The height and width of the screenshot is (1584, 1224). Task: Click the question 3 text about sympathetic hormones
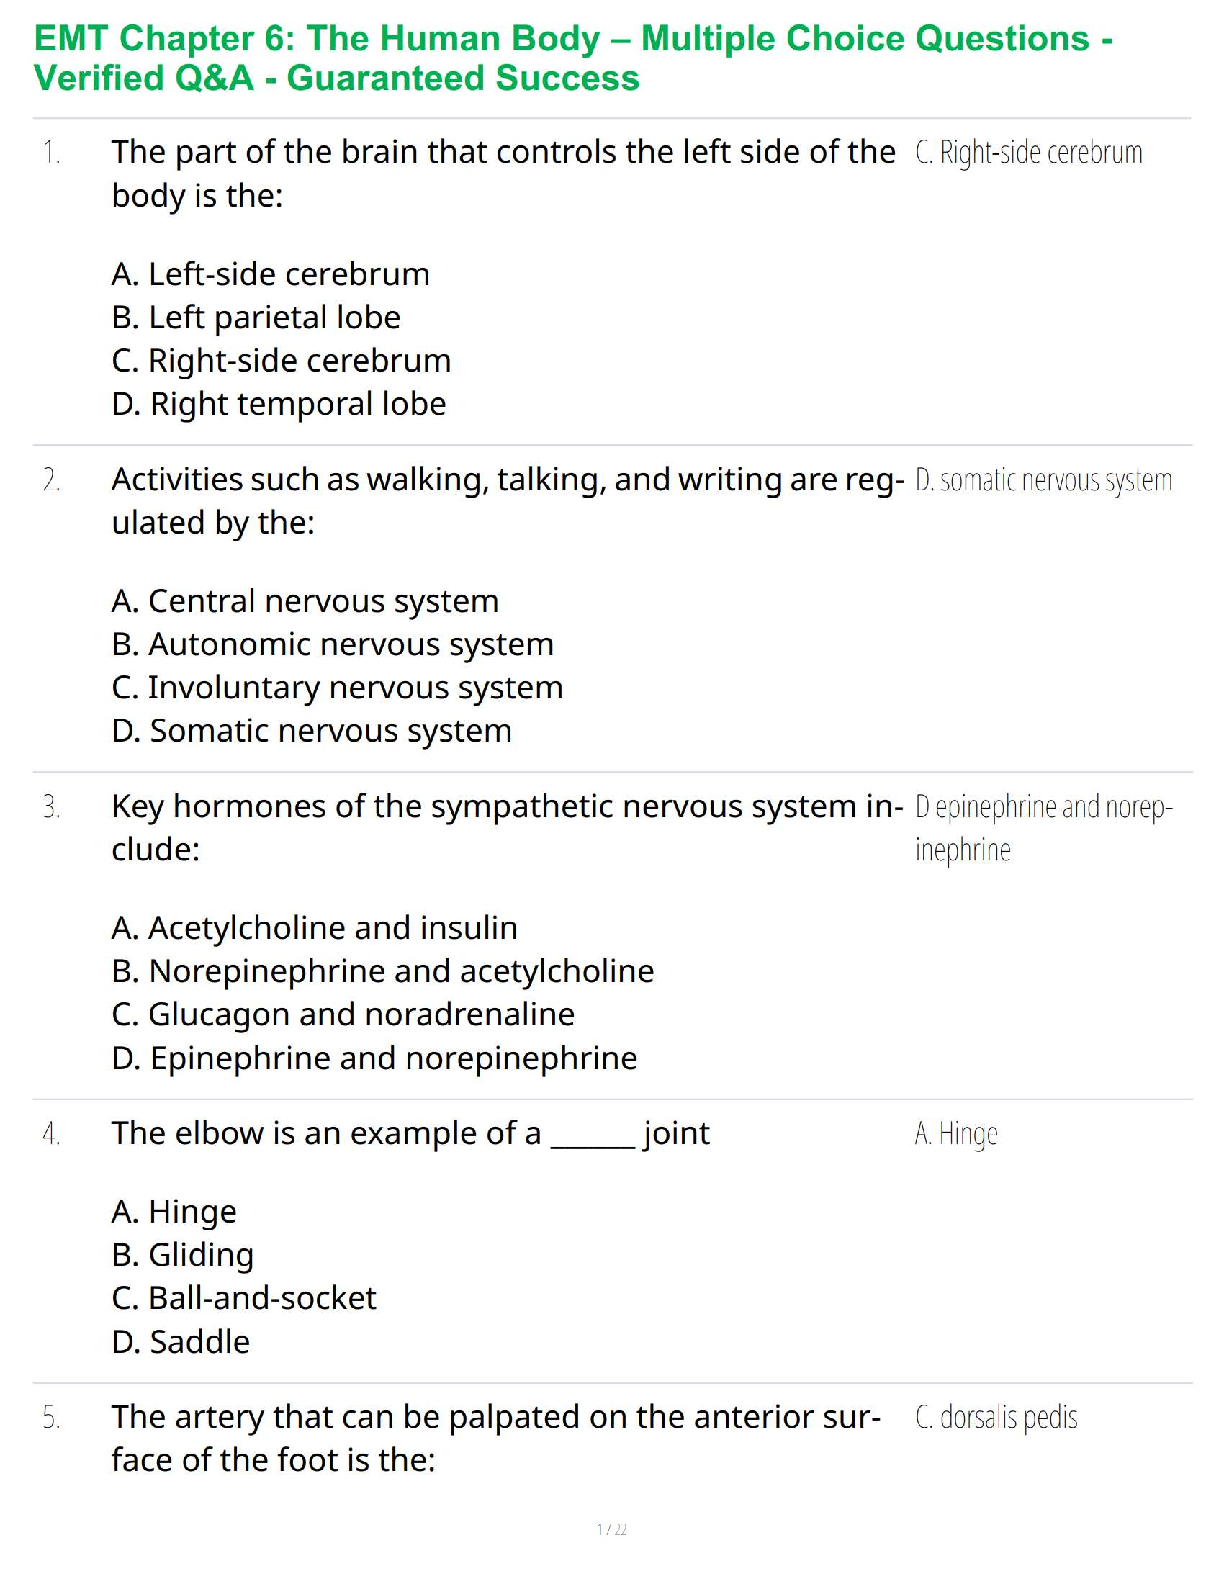pyautogui.click(x=506, y=827)
